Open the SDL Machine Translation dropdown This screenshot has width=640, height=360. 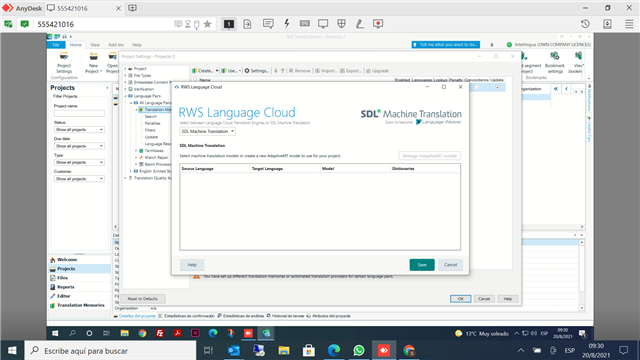coord(207,131)
